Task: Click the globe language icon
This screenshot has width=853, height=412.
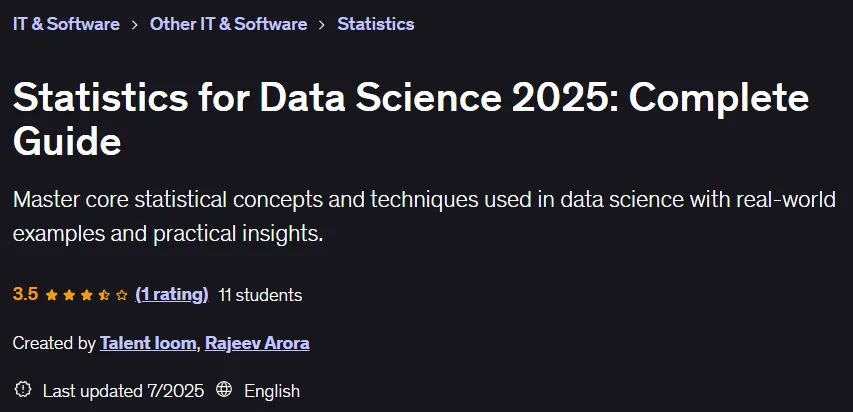Action: [x=224, y=390]
